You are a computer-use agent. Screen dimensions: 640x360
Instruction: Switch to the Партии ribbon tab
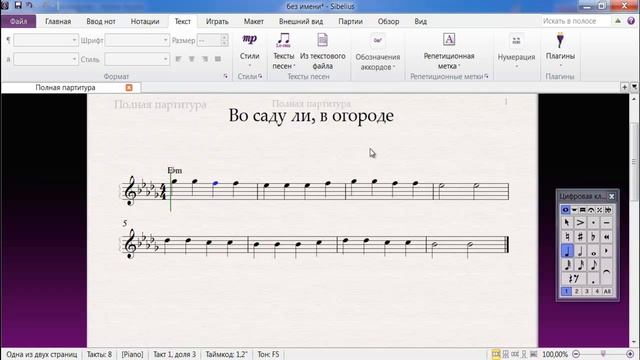pyautogui.click(x=350, y=21)
